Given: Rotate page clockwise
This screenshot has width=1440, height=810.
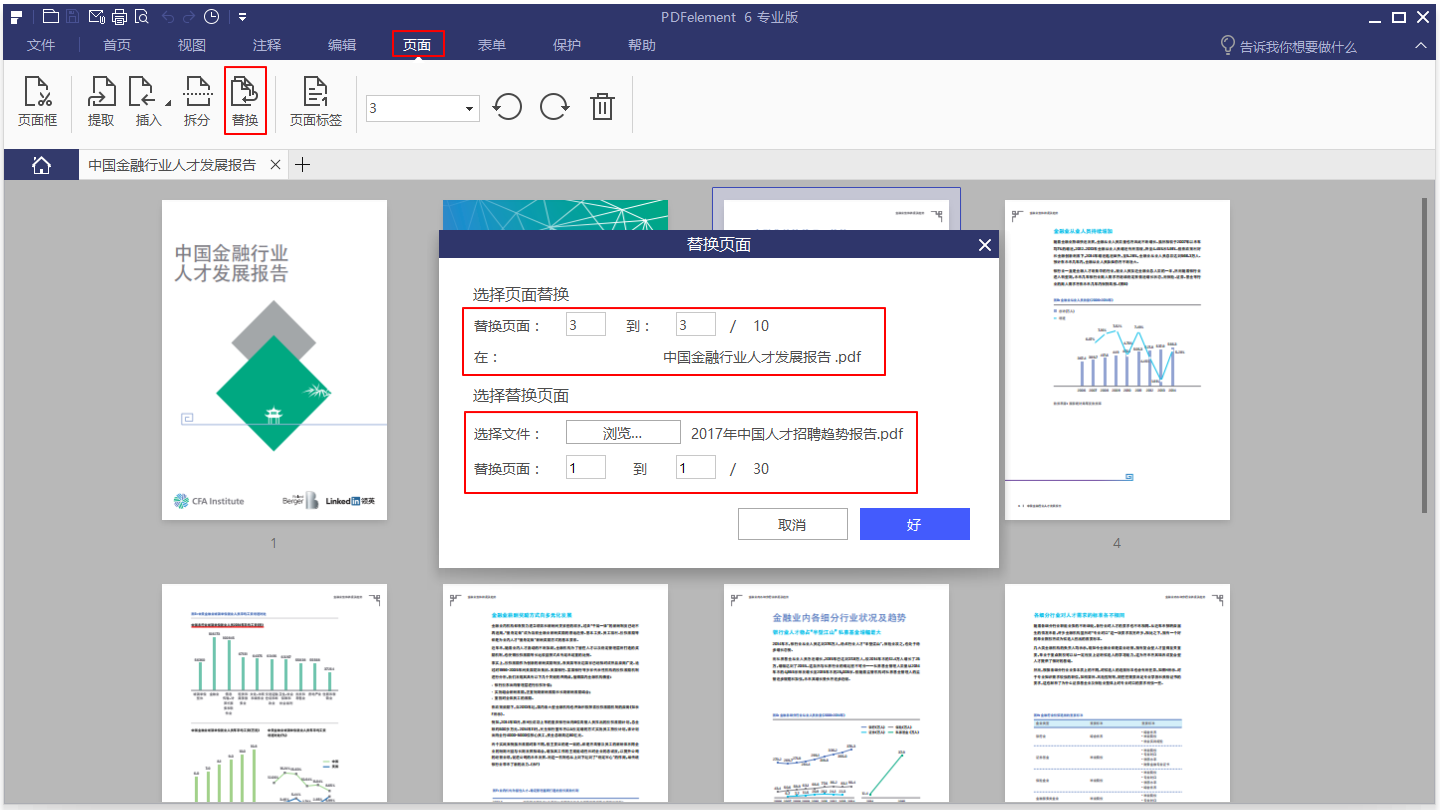Looking at the screenshot, I should 555,107.
